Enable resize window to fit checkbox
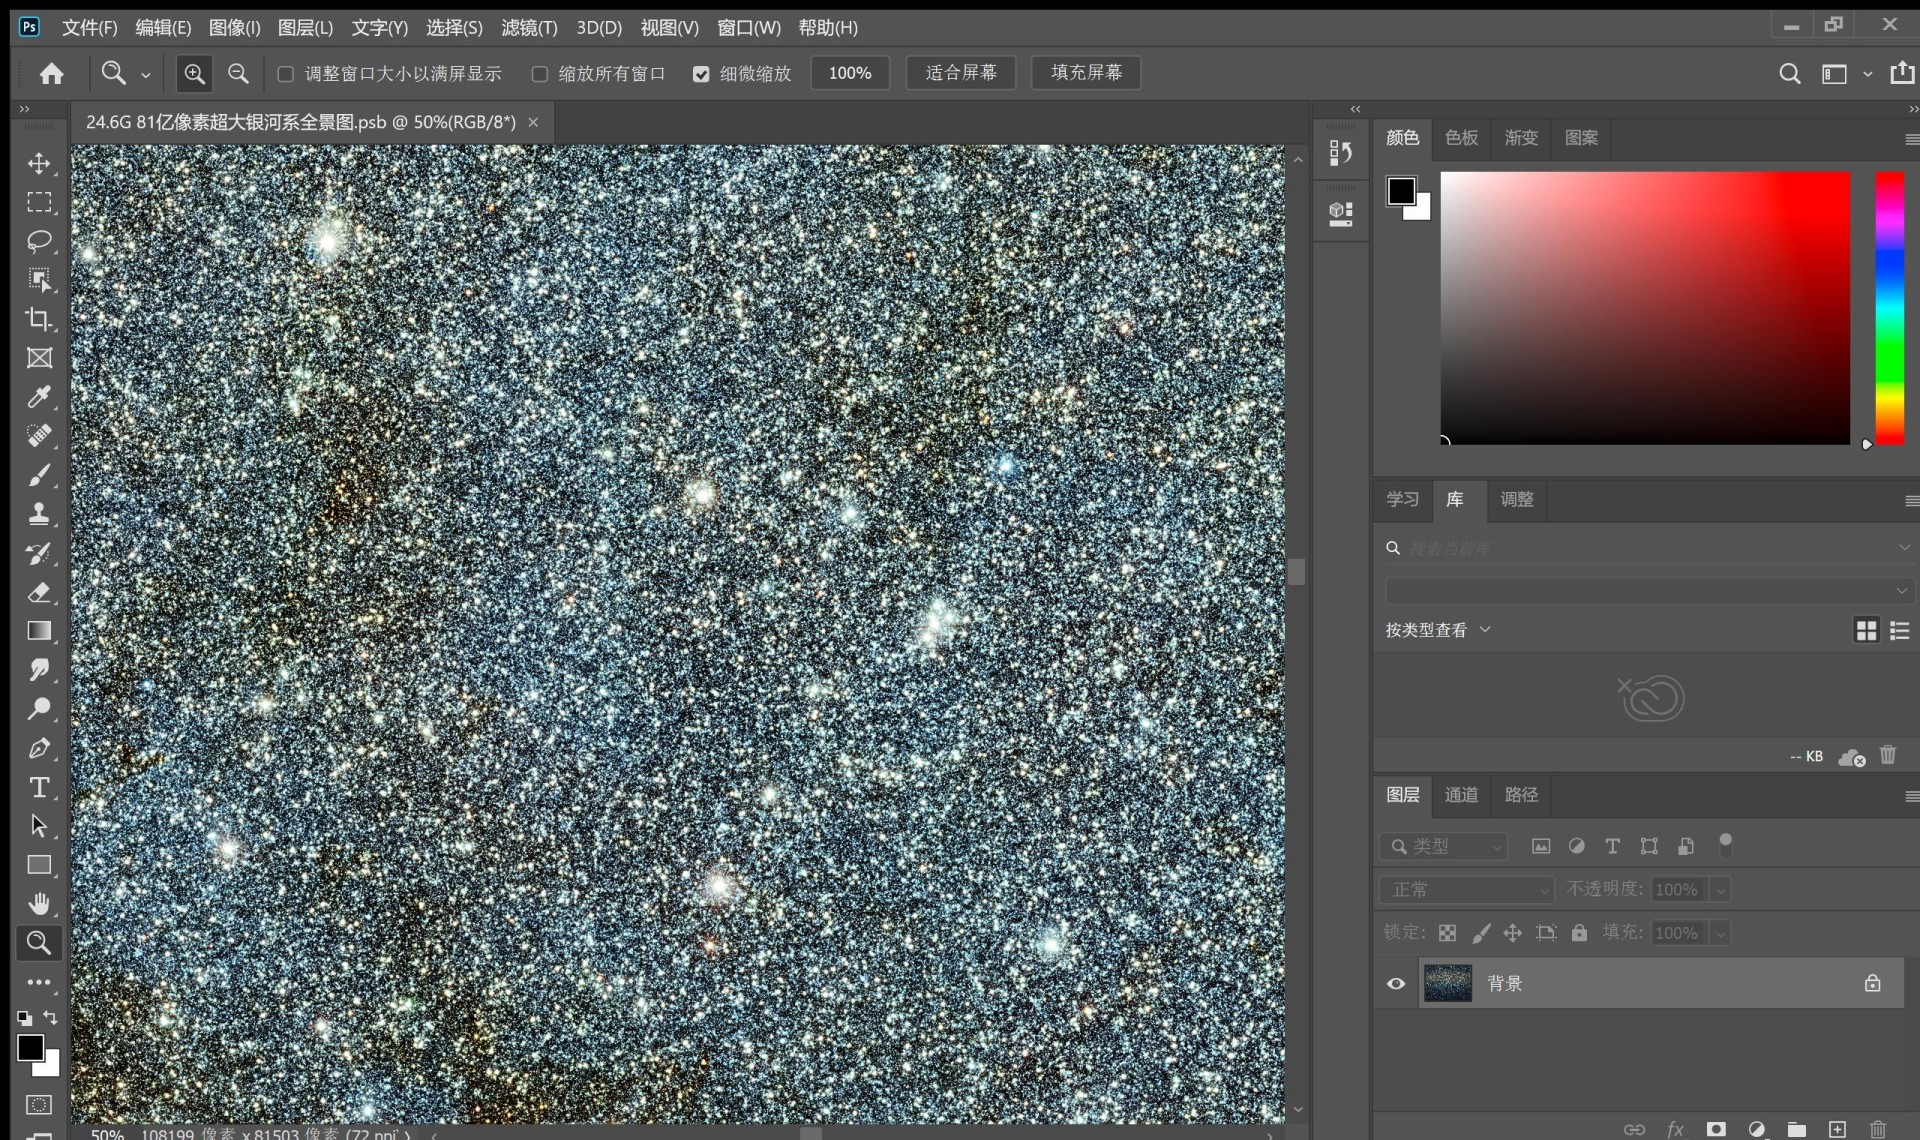1920x1140 pixels. (286, 74)
